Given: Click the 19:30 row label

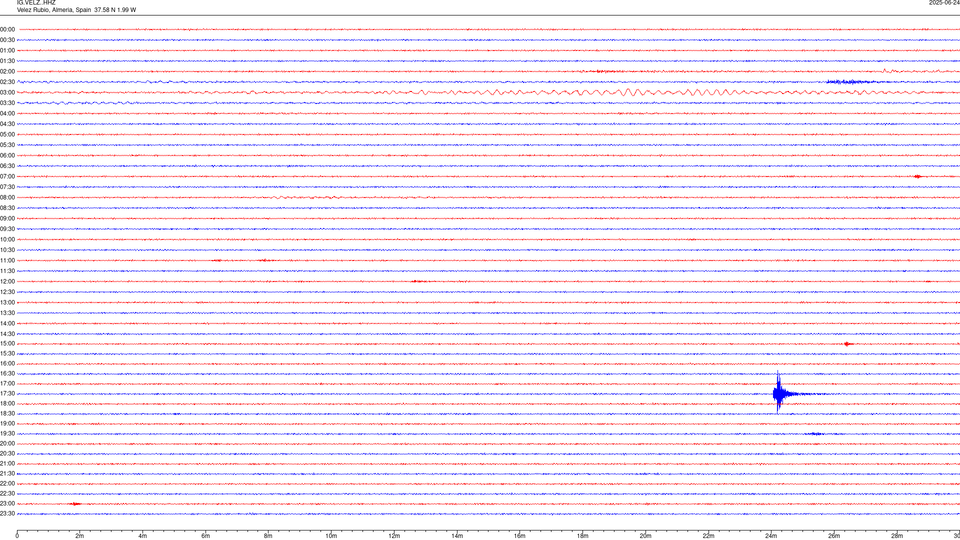Looking at the screenshot, I should (7, 433).
